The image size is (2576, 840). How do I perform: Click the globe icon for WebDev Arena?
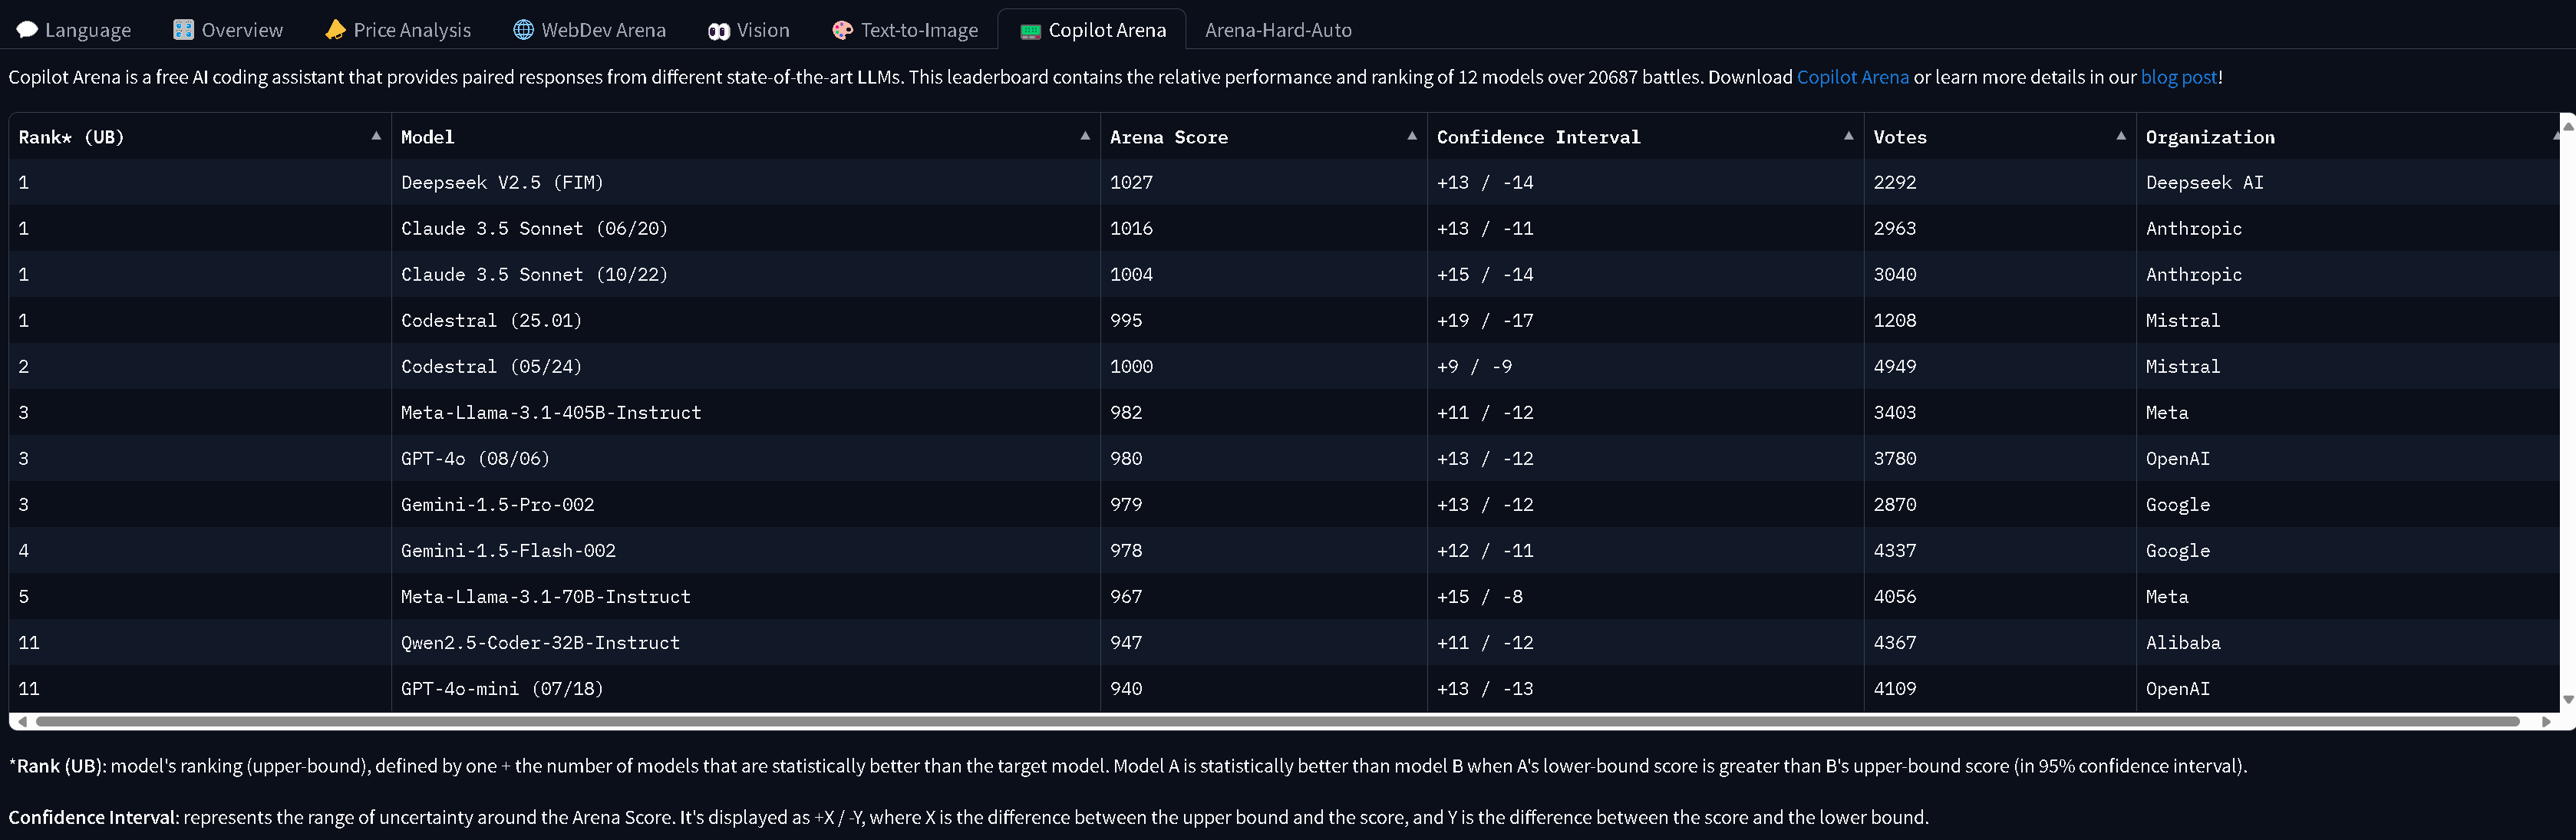click(x=523, y=30)
